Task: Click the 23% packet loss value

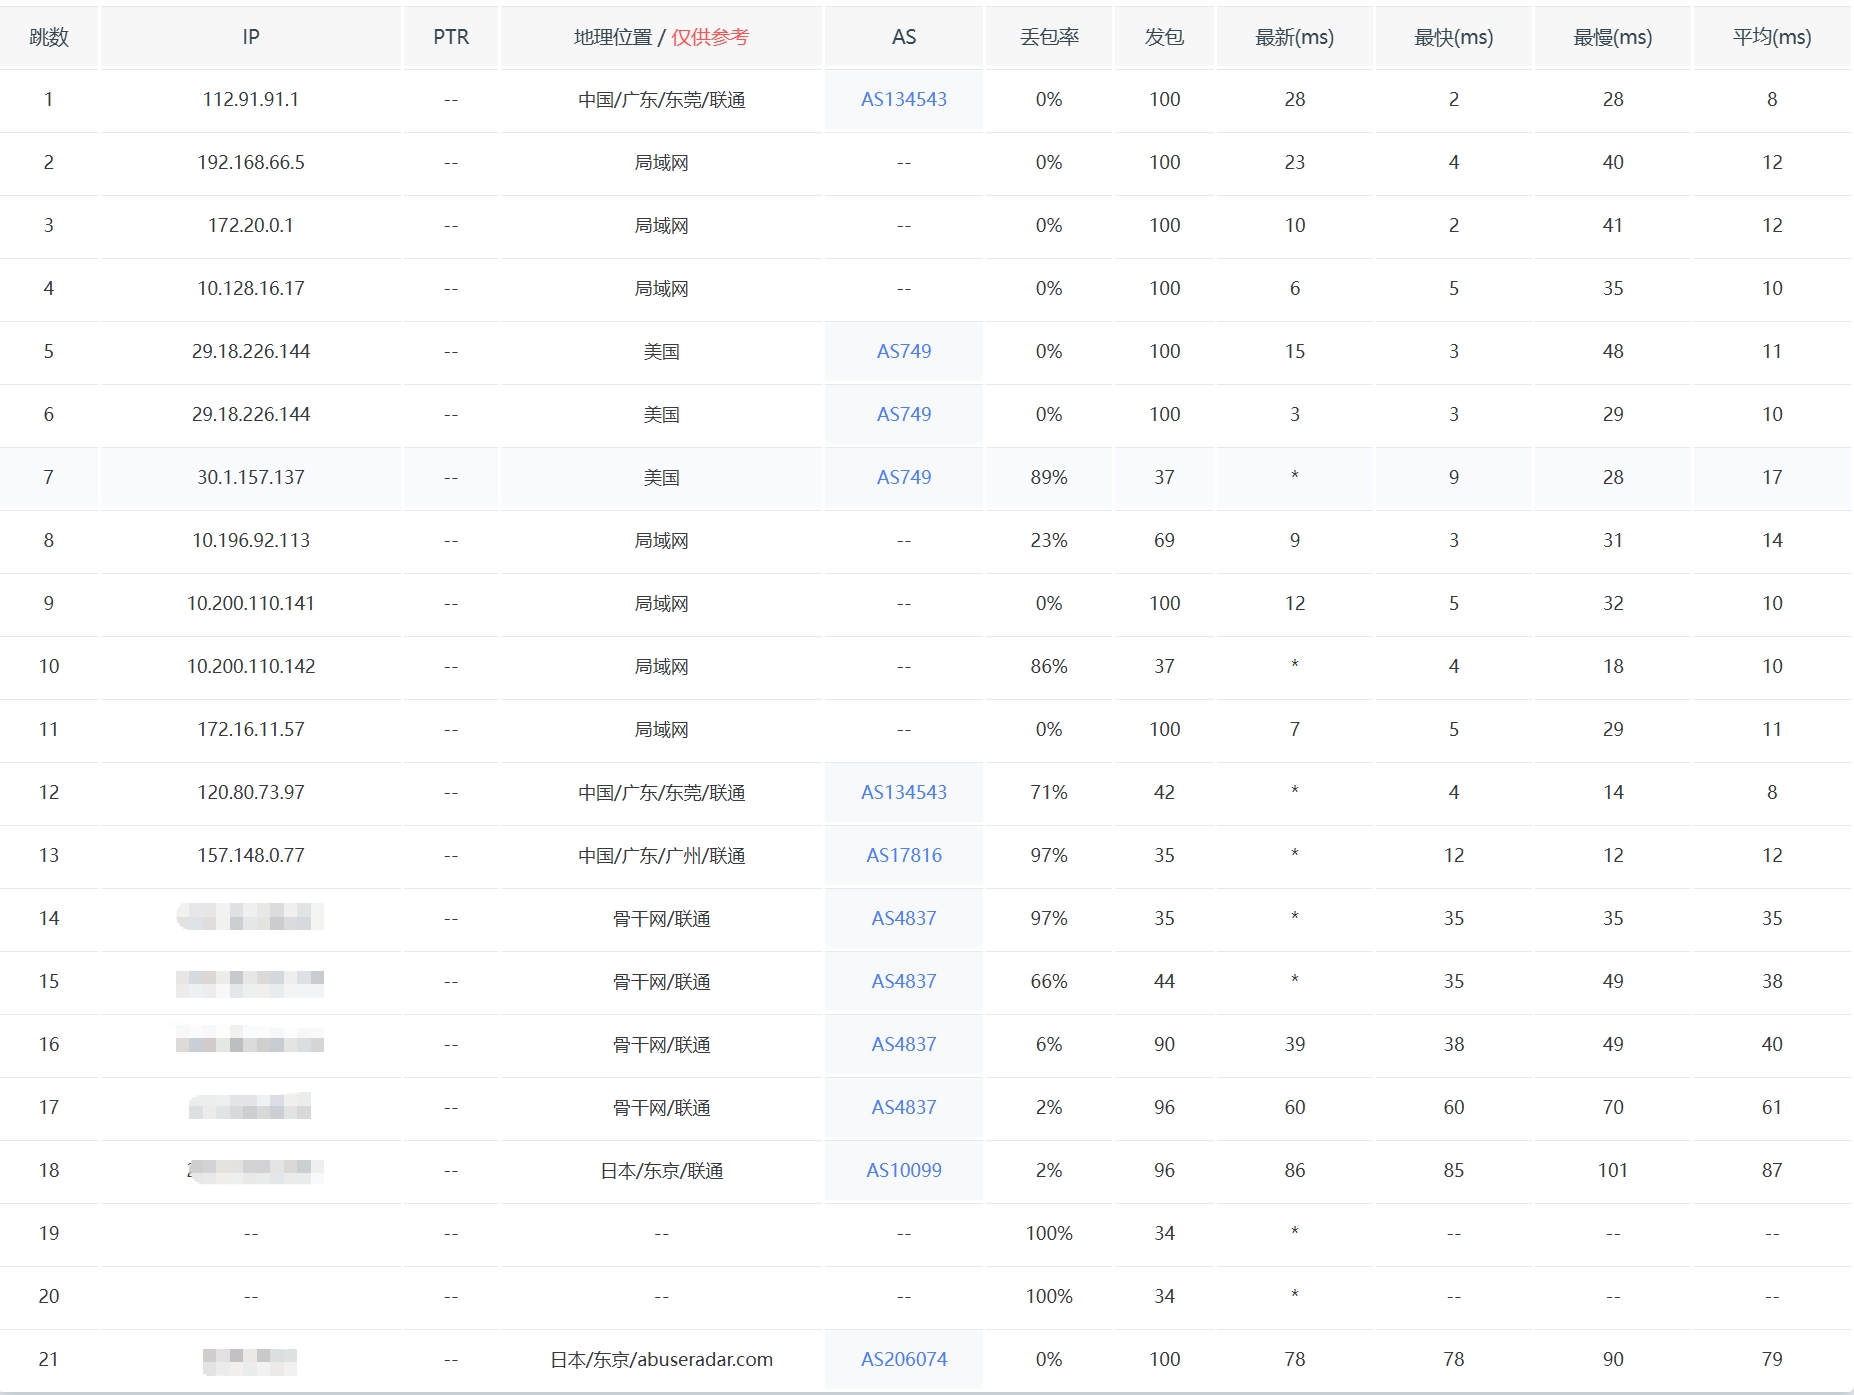Action: point(1049,540)
